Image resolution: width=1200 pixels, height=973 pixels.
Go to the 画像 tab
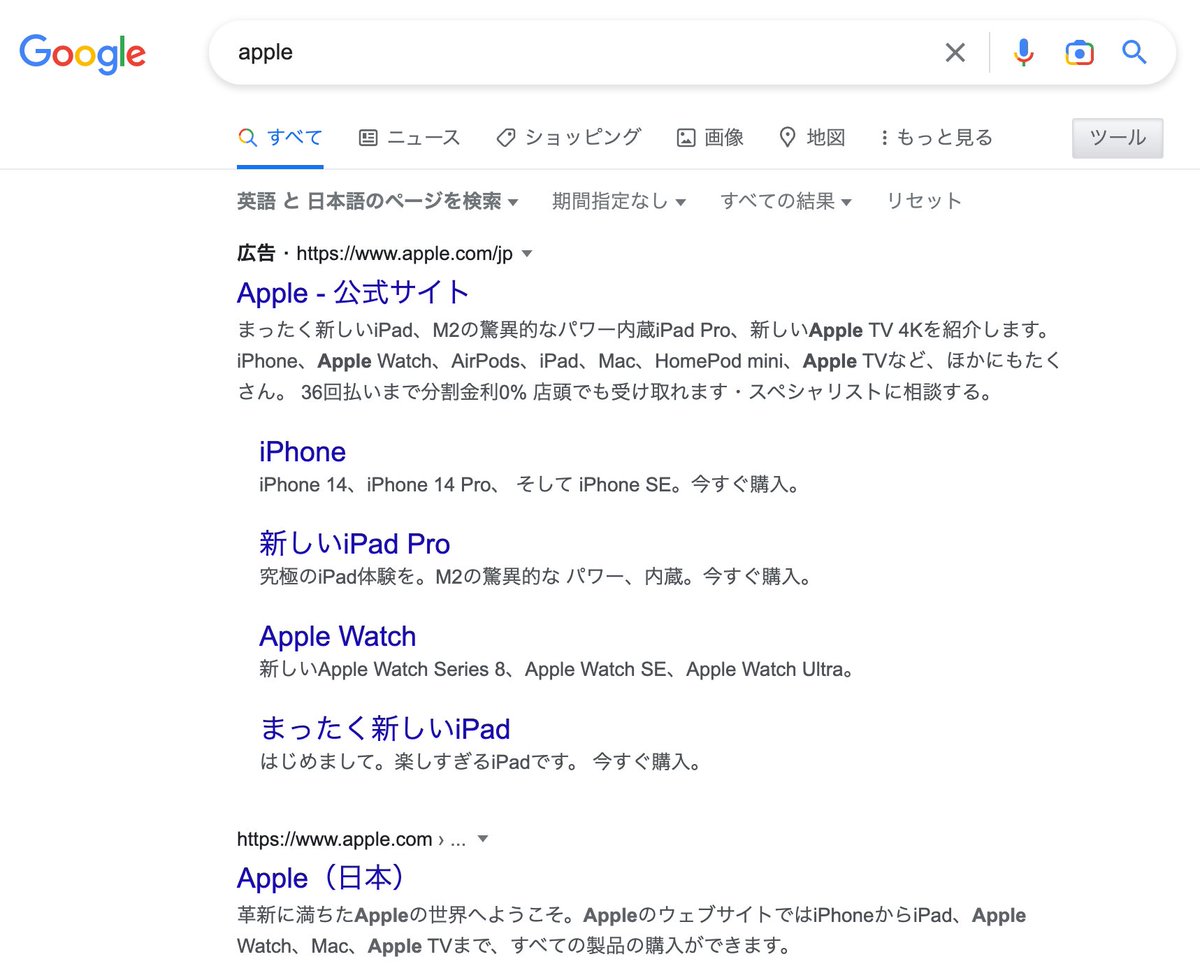[x=710, y=138]
